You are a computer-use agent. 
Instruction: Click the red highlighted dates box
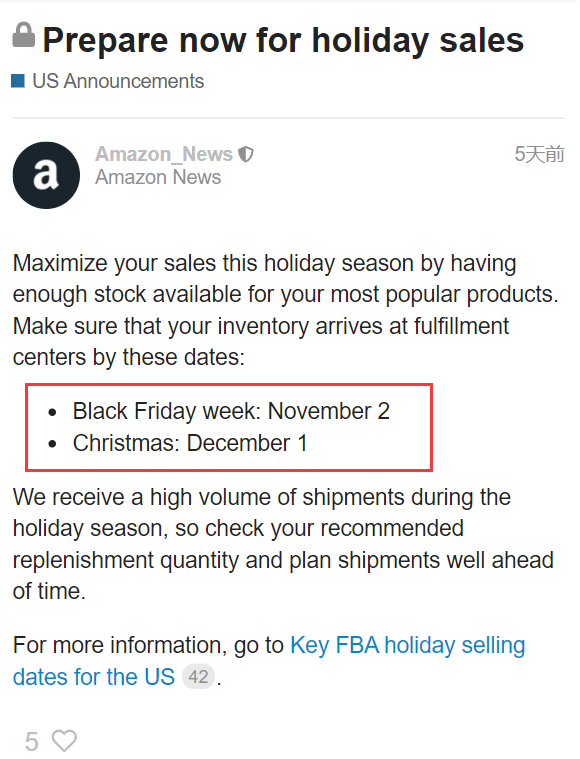click(229, 427)
